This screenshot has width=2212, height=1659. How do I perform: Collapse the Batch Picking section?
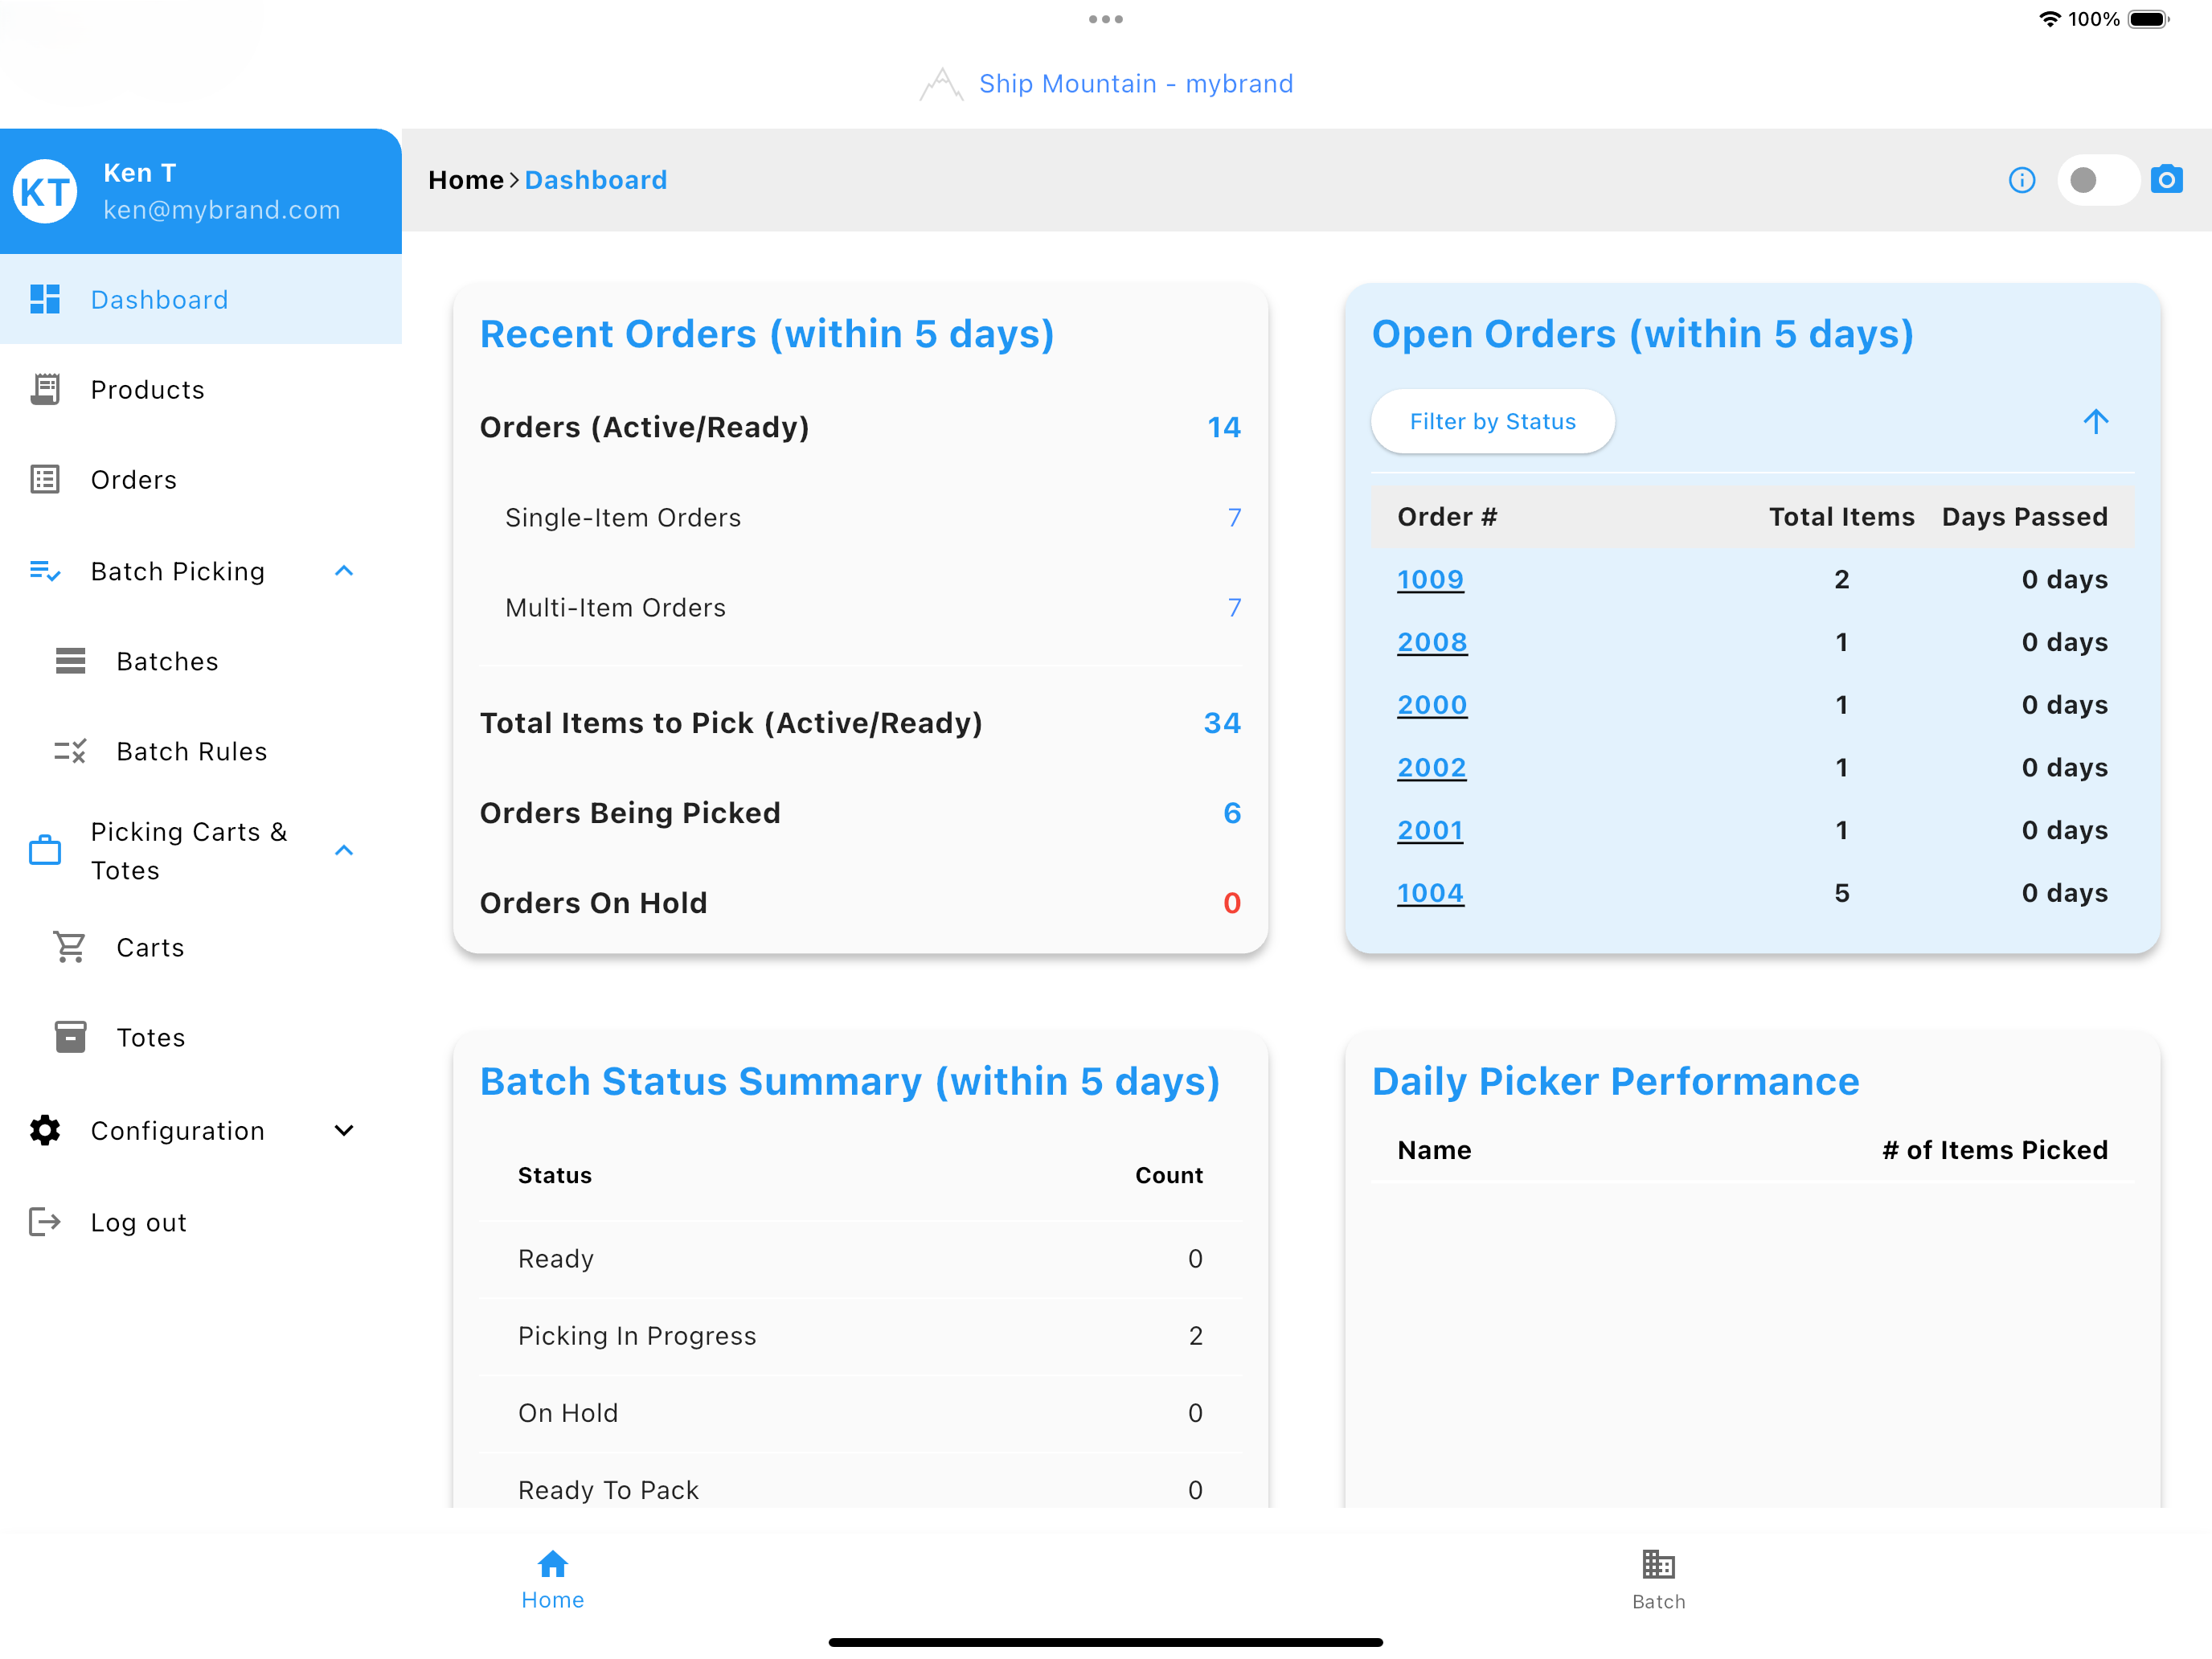346,570
